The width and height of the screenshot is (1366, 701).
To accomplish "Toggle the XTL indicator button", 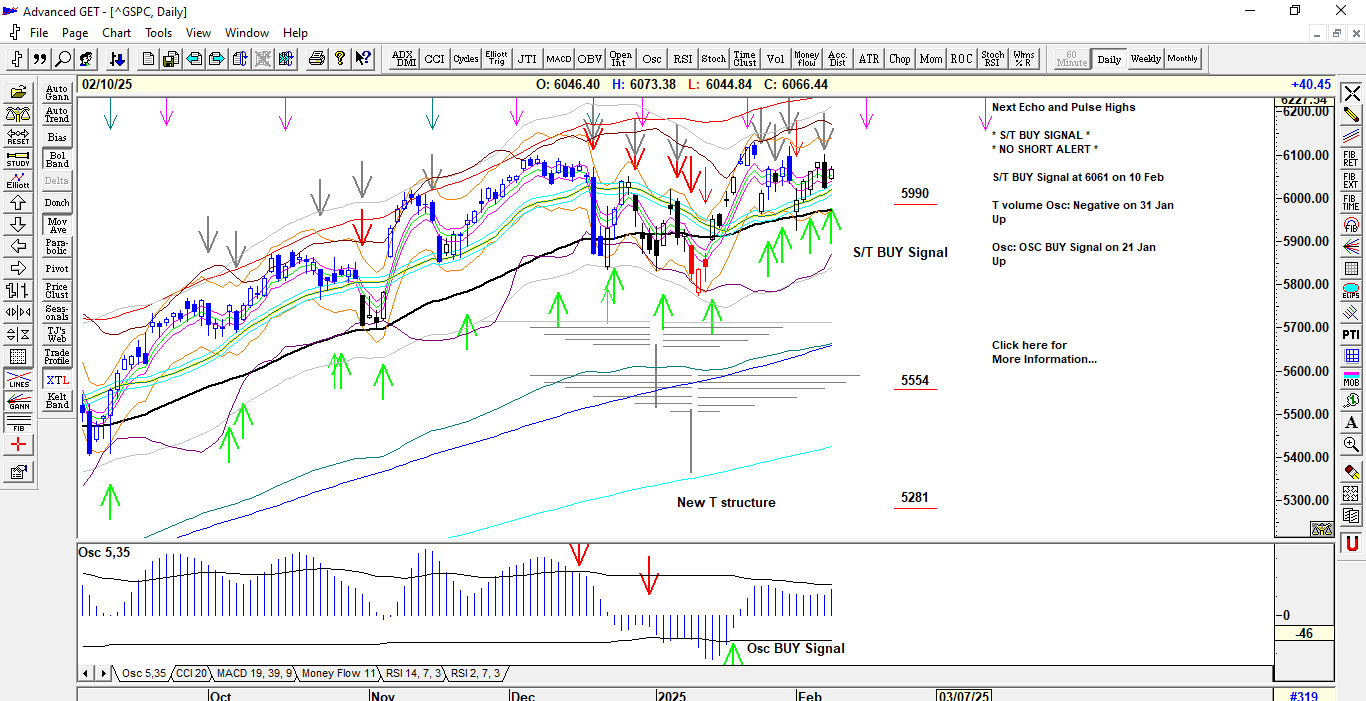I will tap(57, 380).
